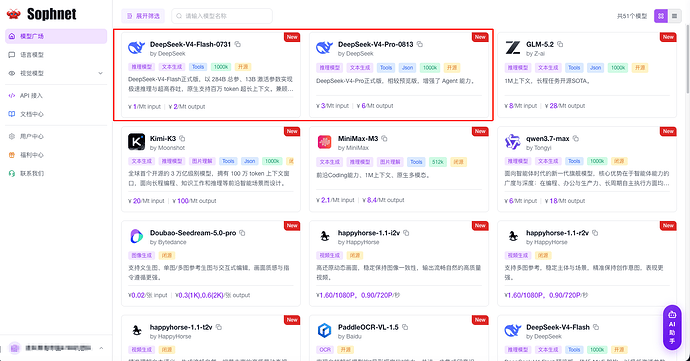The height and width of the screenshot is (361, 690).
Task: Open the AI 助手 floating button
Action: coord(672,328)
